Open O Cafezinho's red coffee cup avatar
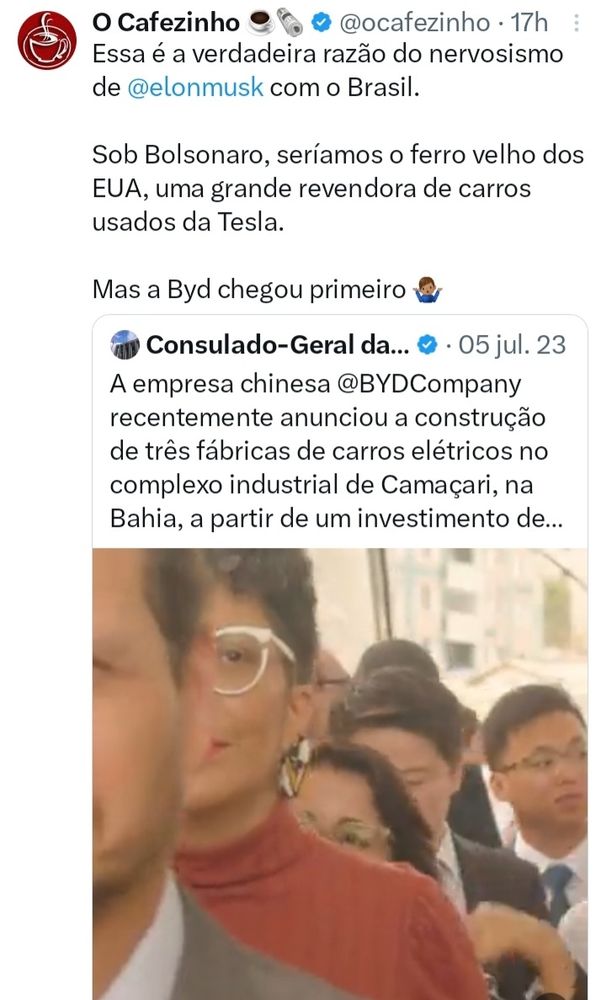606x1000 pixels. pyautogui.click(x=47, y=40)
